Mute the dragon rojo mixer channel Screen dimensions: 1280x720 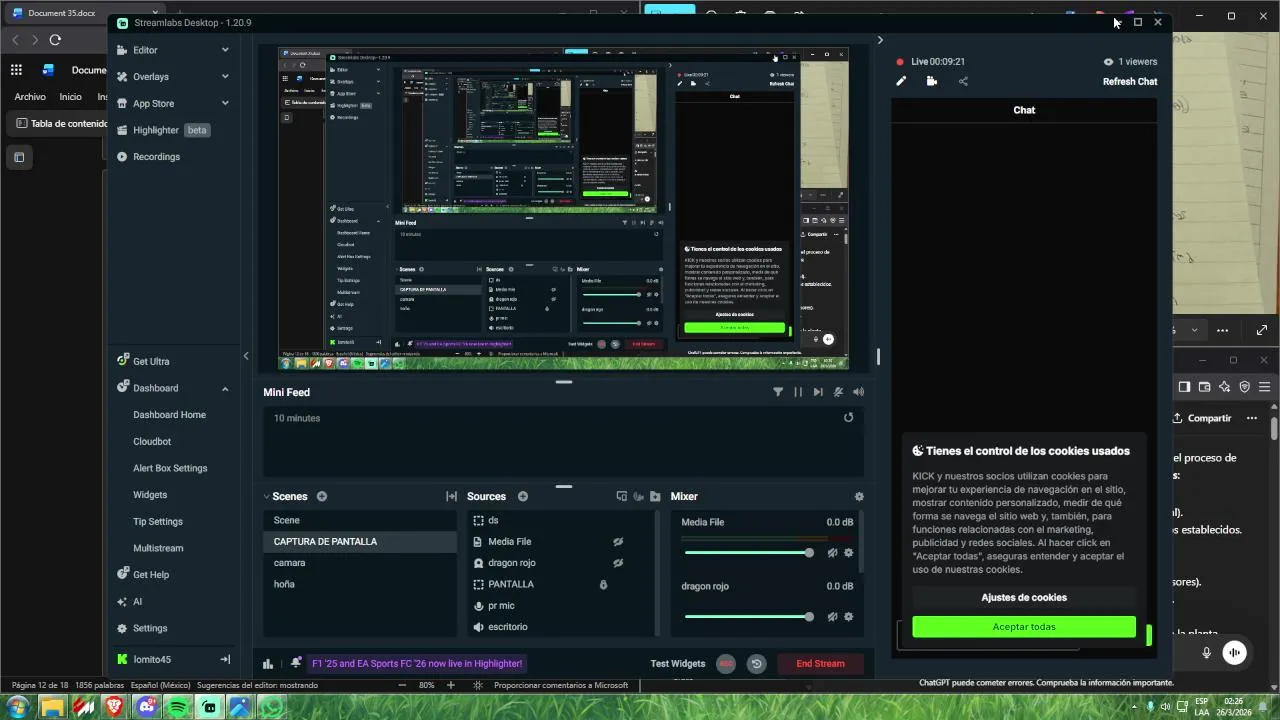click(x=832, y=617)
